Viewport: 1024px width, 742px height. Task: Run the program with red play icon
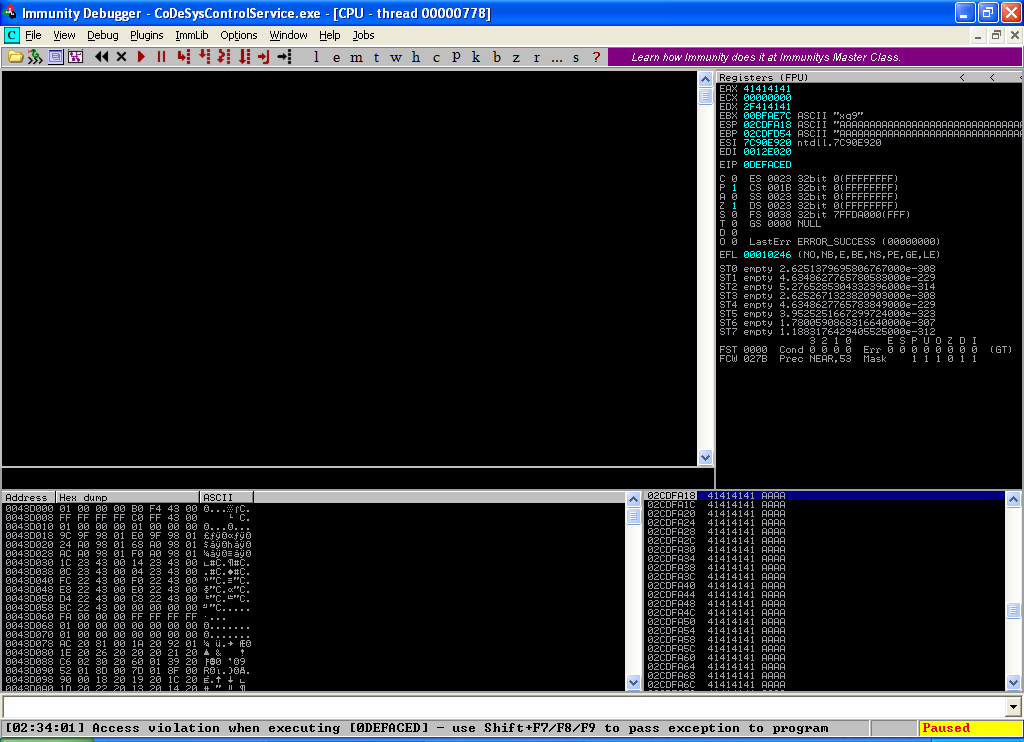(141, 57)
